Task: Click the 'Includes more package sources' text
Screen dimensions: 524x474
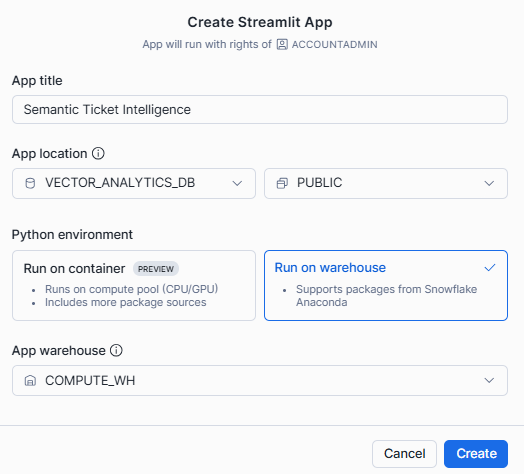Action: pyautogui.click(x=126, y=302)
